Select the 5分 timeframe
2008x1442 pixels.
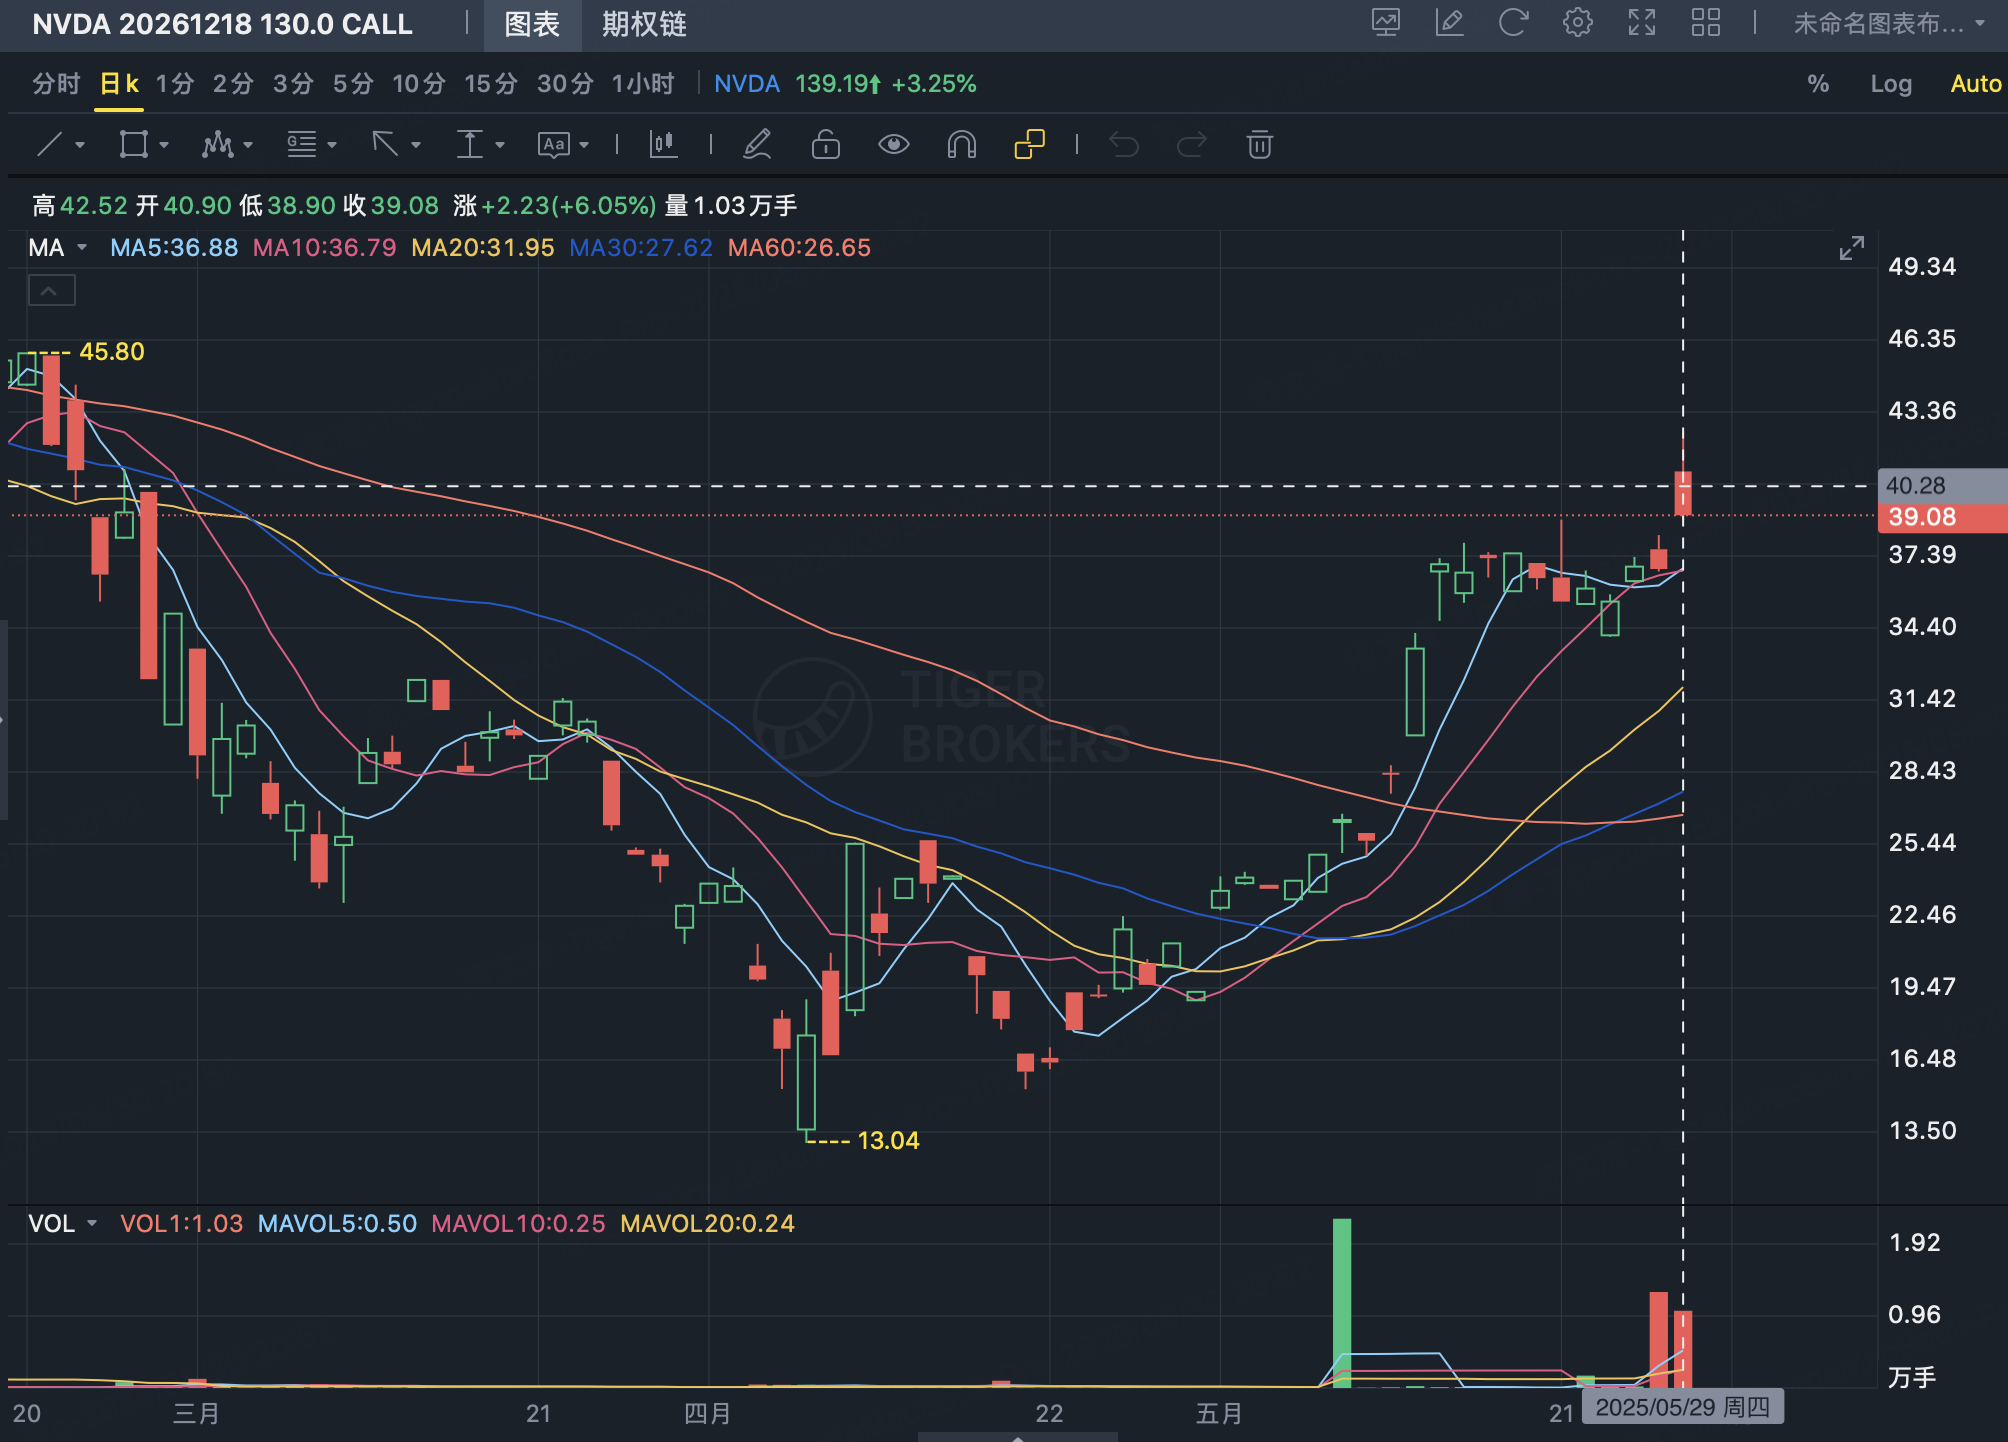[353, 83]
